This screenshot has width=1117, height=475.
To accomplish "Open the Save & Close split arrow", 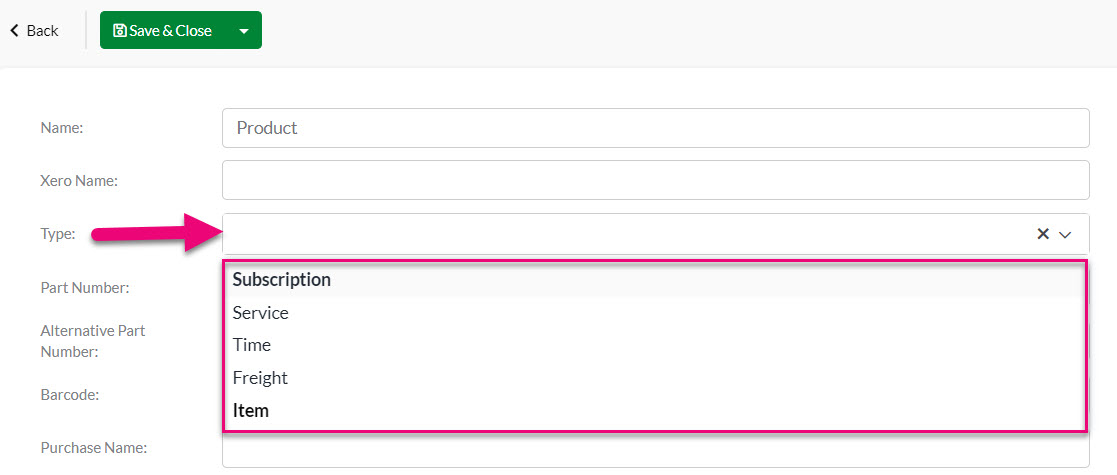I will coord(244,31).
